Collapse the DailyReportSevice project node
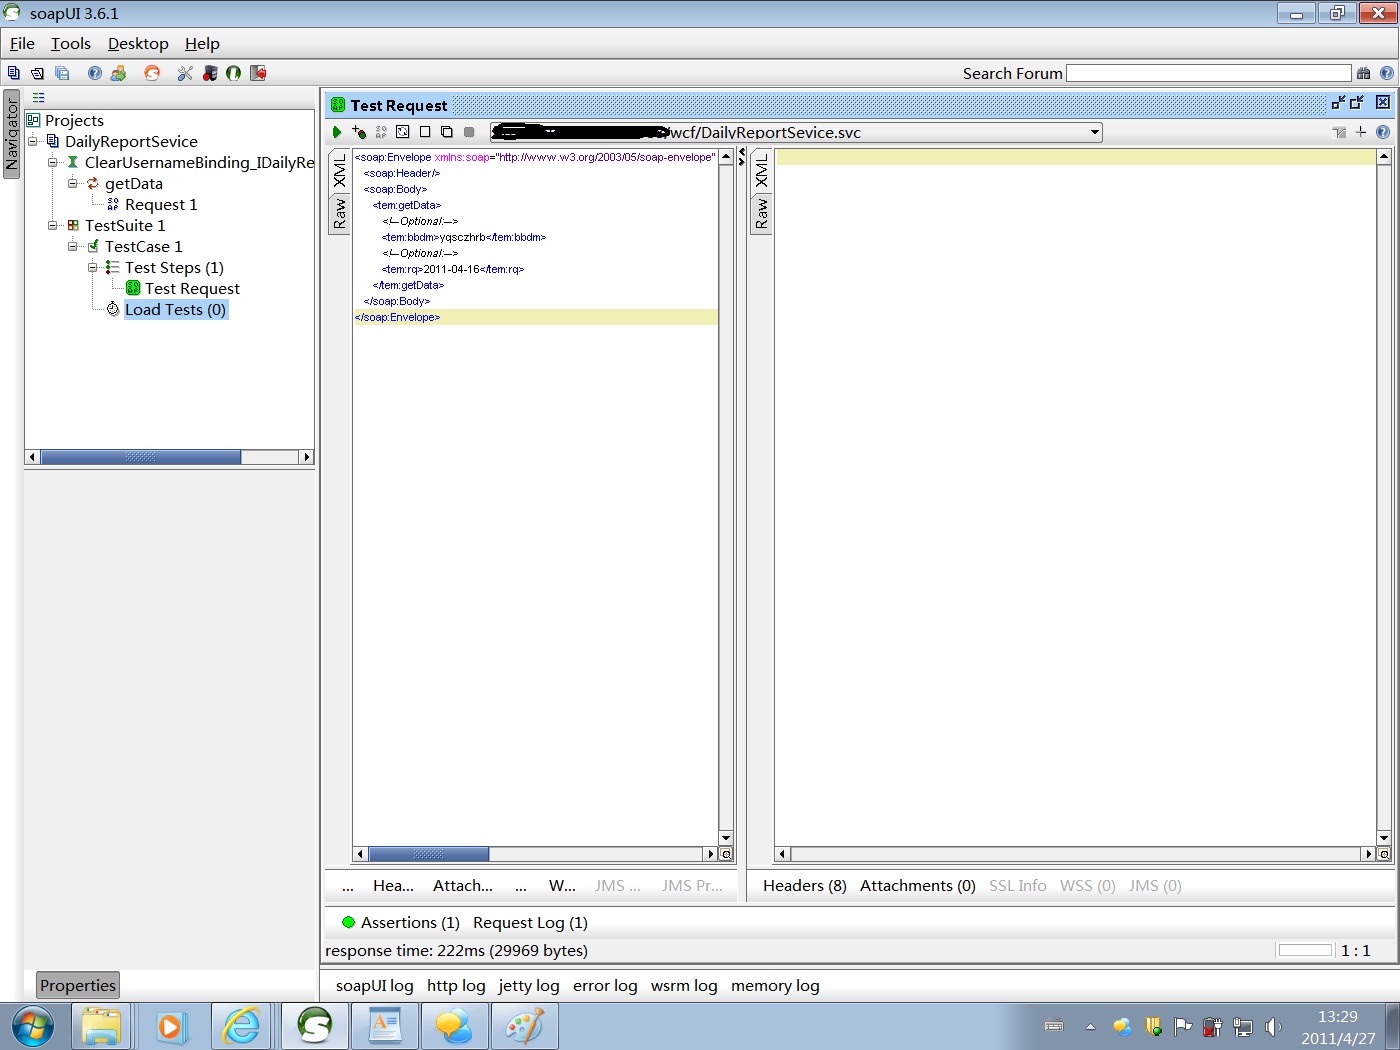This screenshot has height=1050, width=1400. click(x=33, y=141)
